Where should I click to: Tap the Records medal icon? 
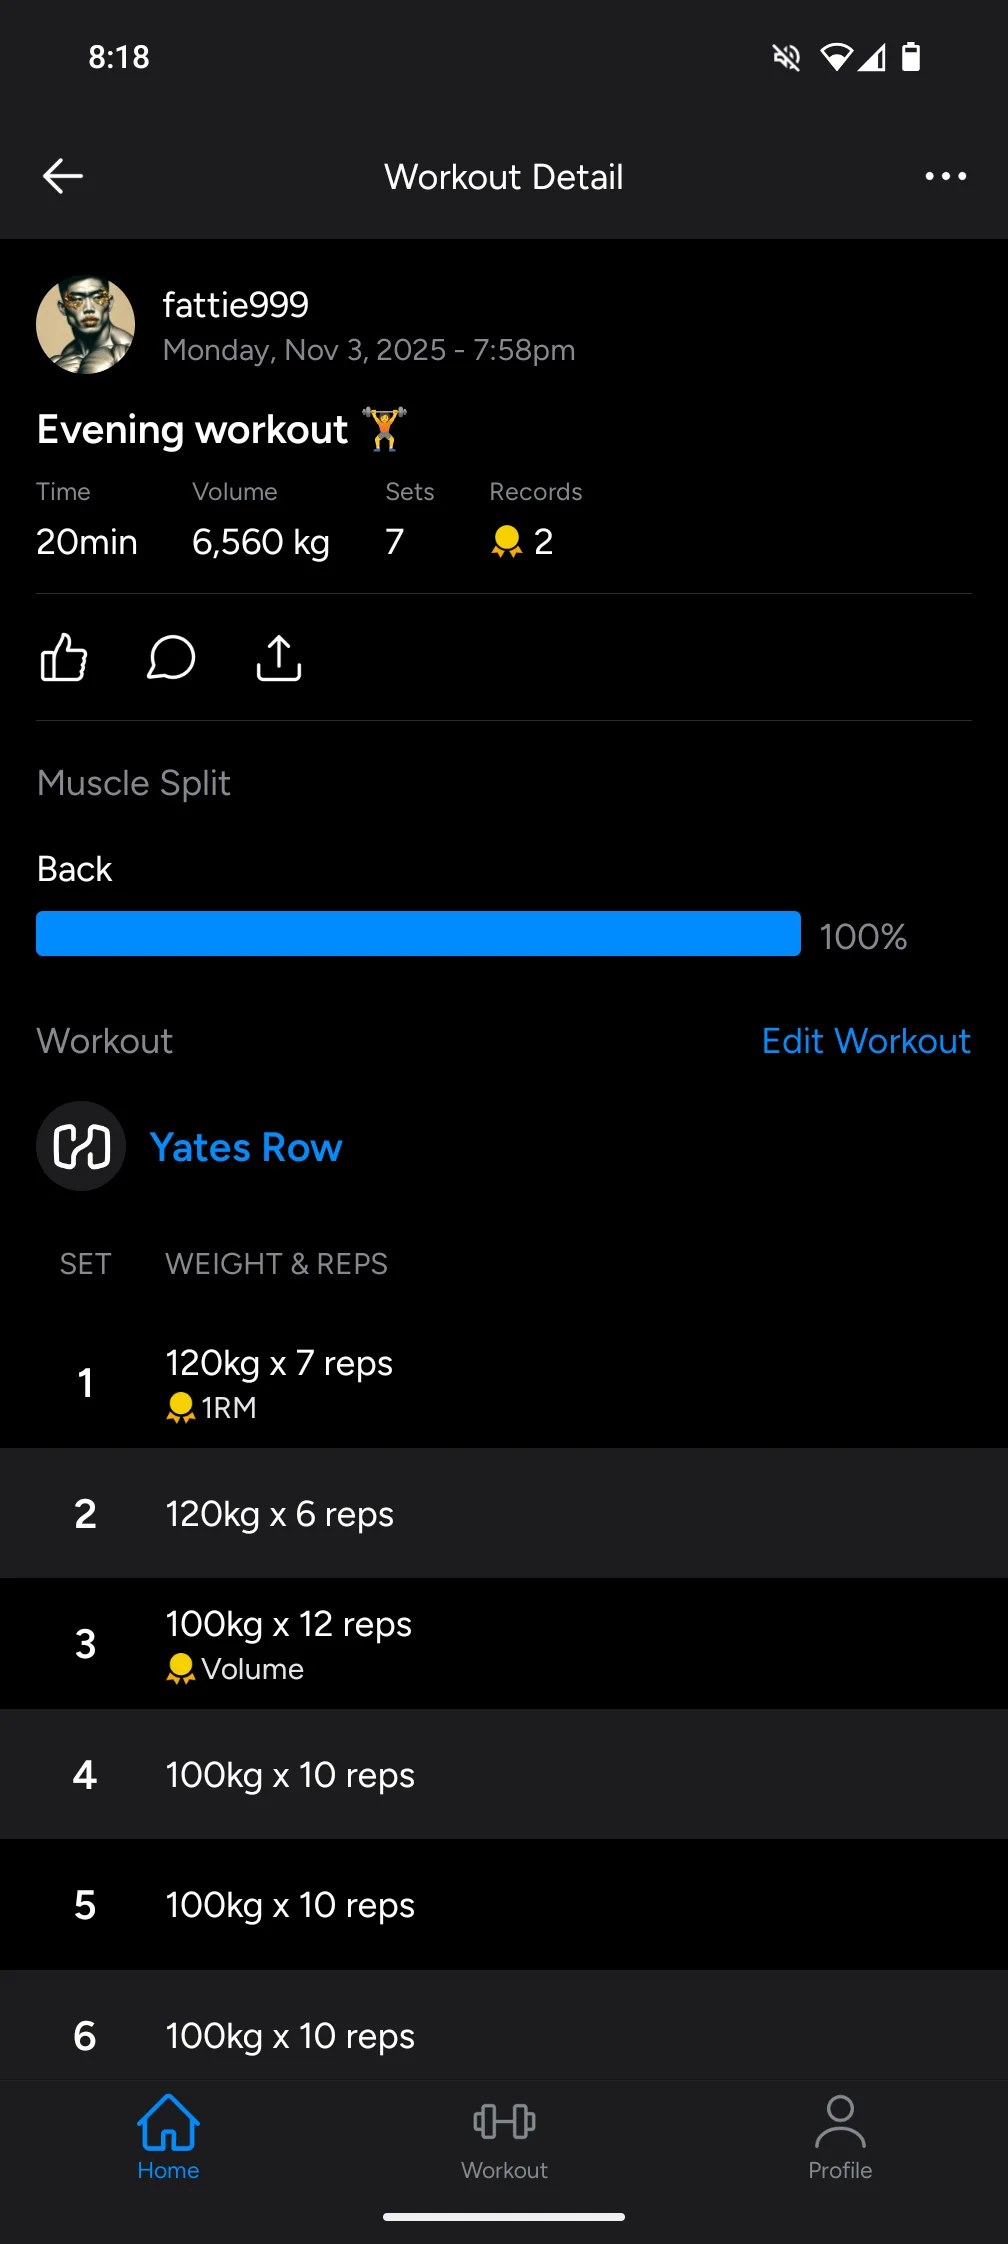507,541
